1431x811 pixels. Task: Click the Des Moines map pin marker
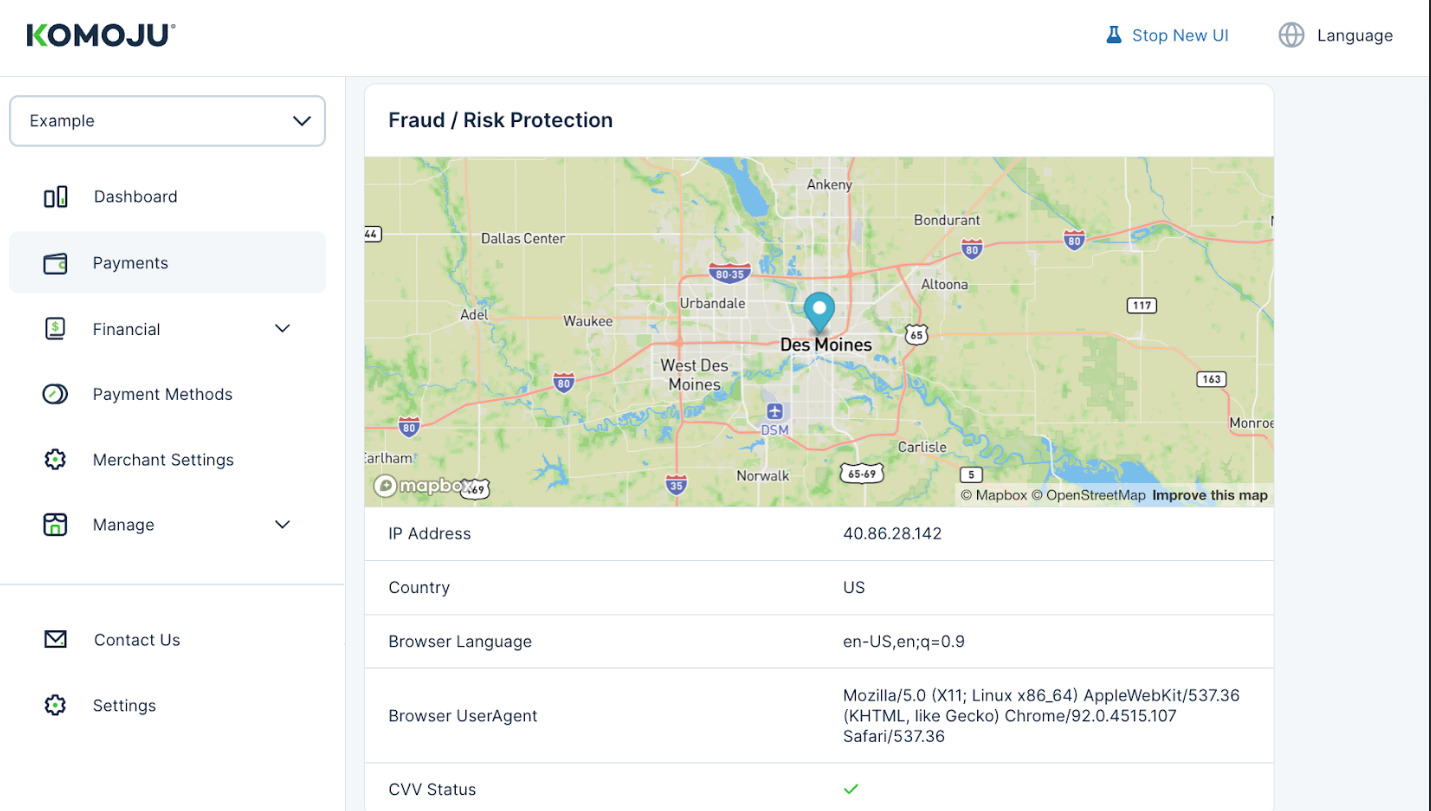[819, 311]
